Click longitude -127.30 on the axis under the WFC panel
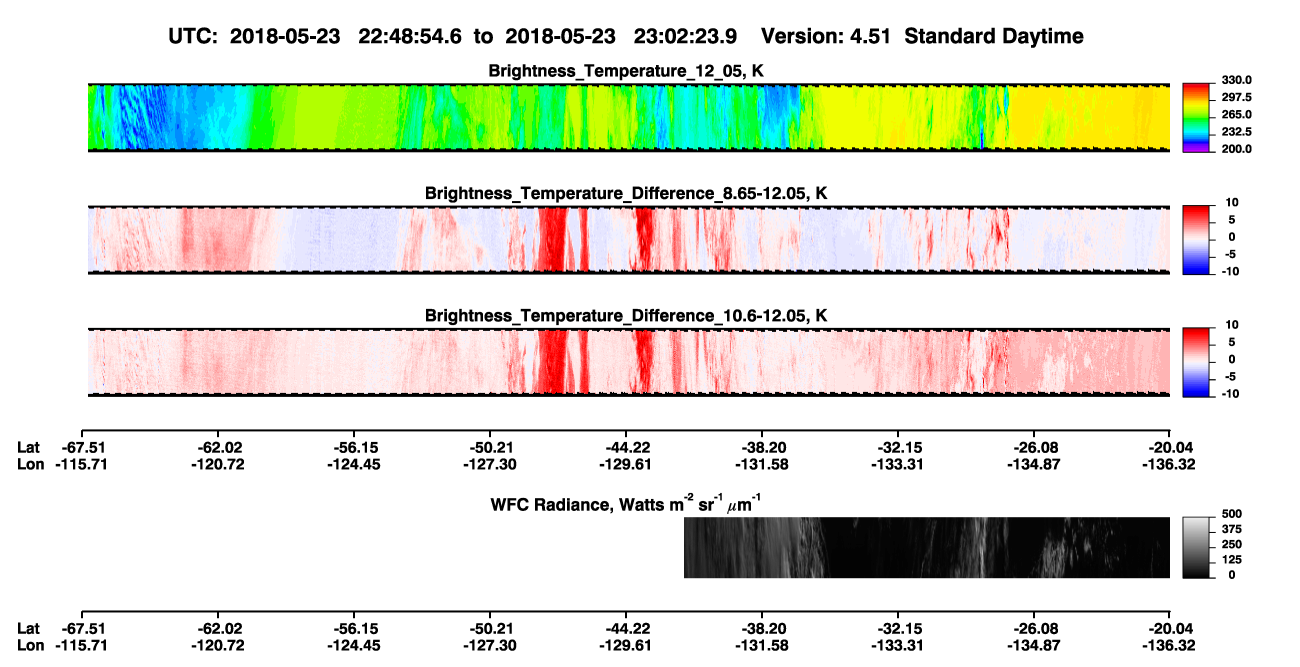The image size is (1300, 667). 491,644
